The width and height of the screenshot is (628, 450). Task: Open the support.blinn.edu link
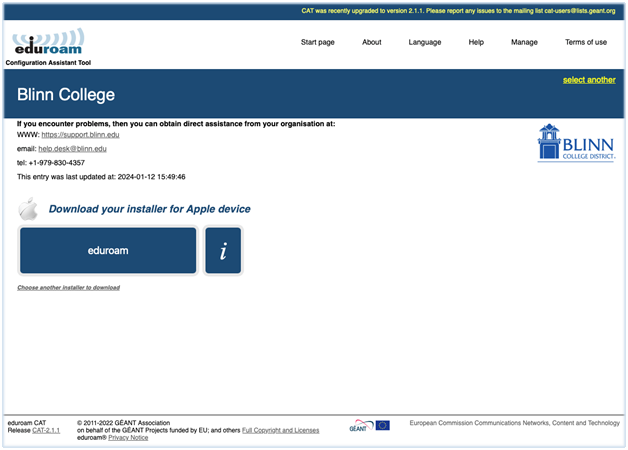point(81,135)
